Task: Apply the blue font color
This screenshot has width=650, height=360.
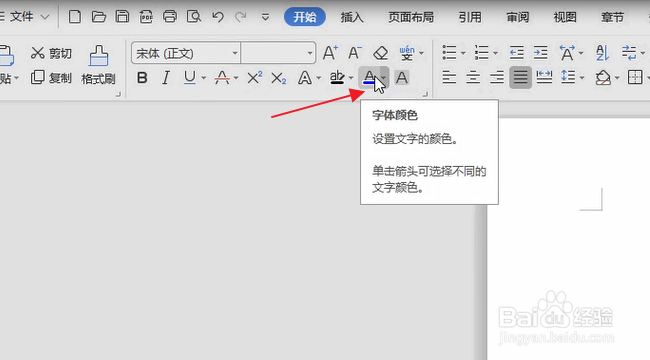Action: 369,78
